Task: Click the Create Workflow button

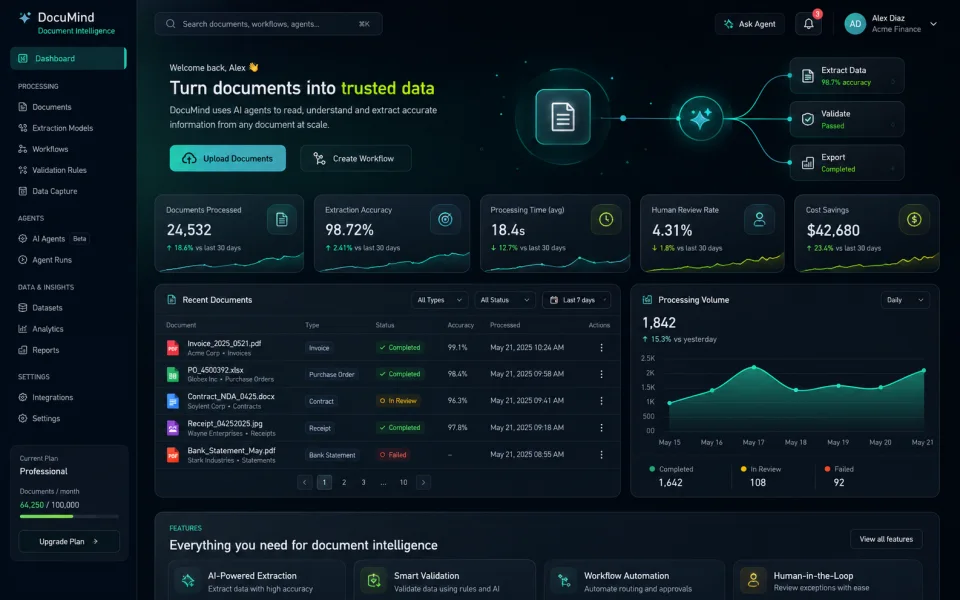Action: 356,159
